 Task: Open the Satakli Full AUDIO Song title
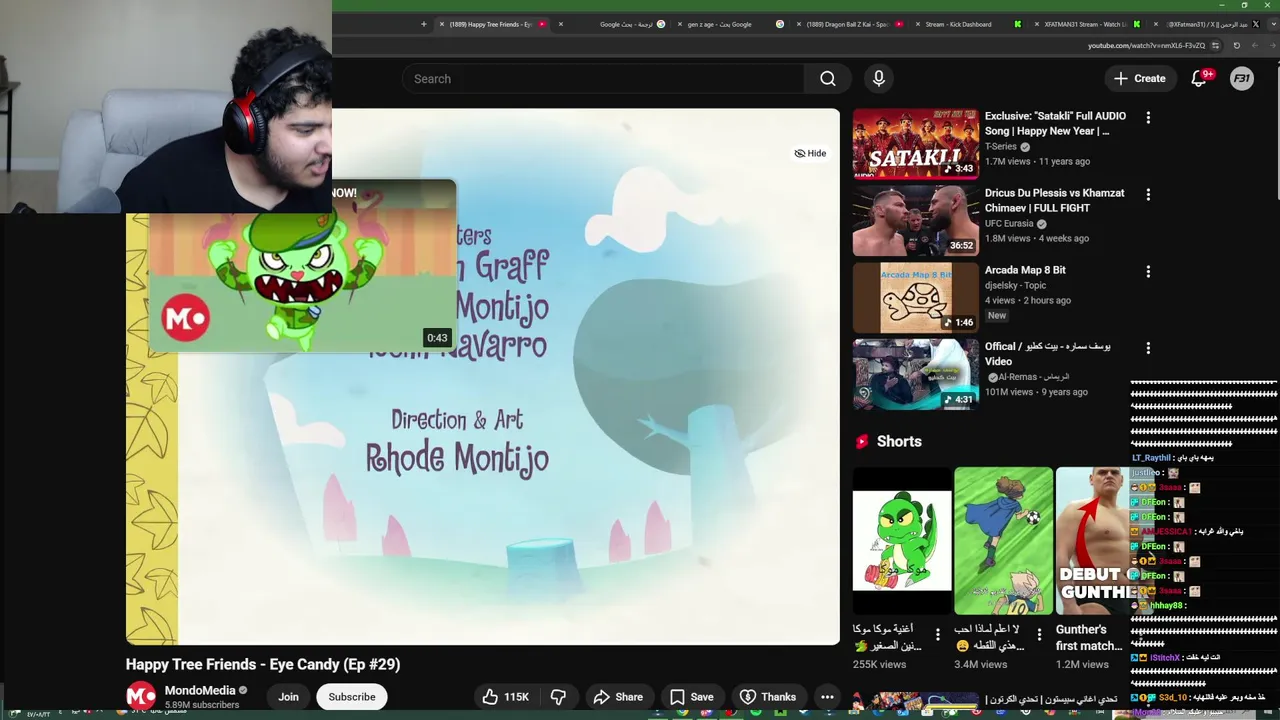pos(1055,124)
